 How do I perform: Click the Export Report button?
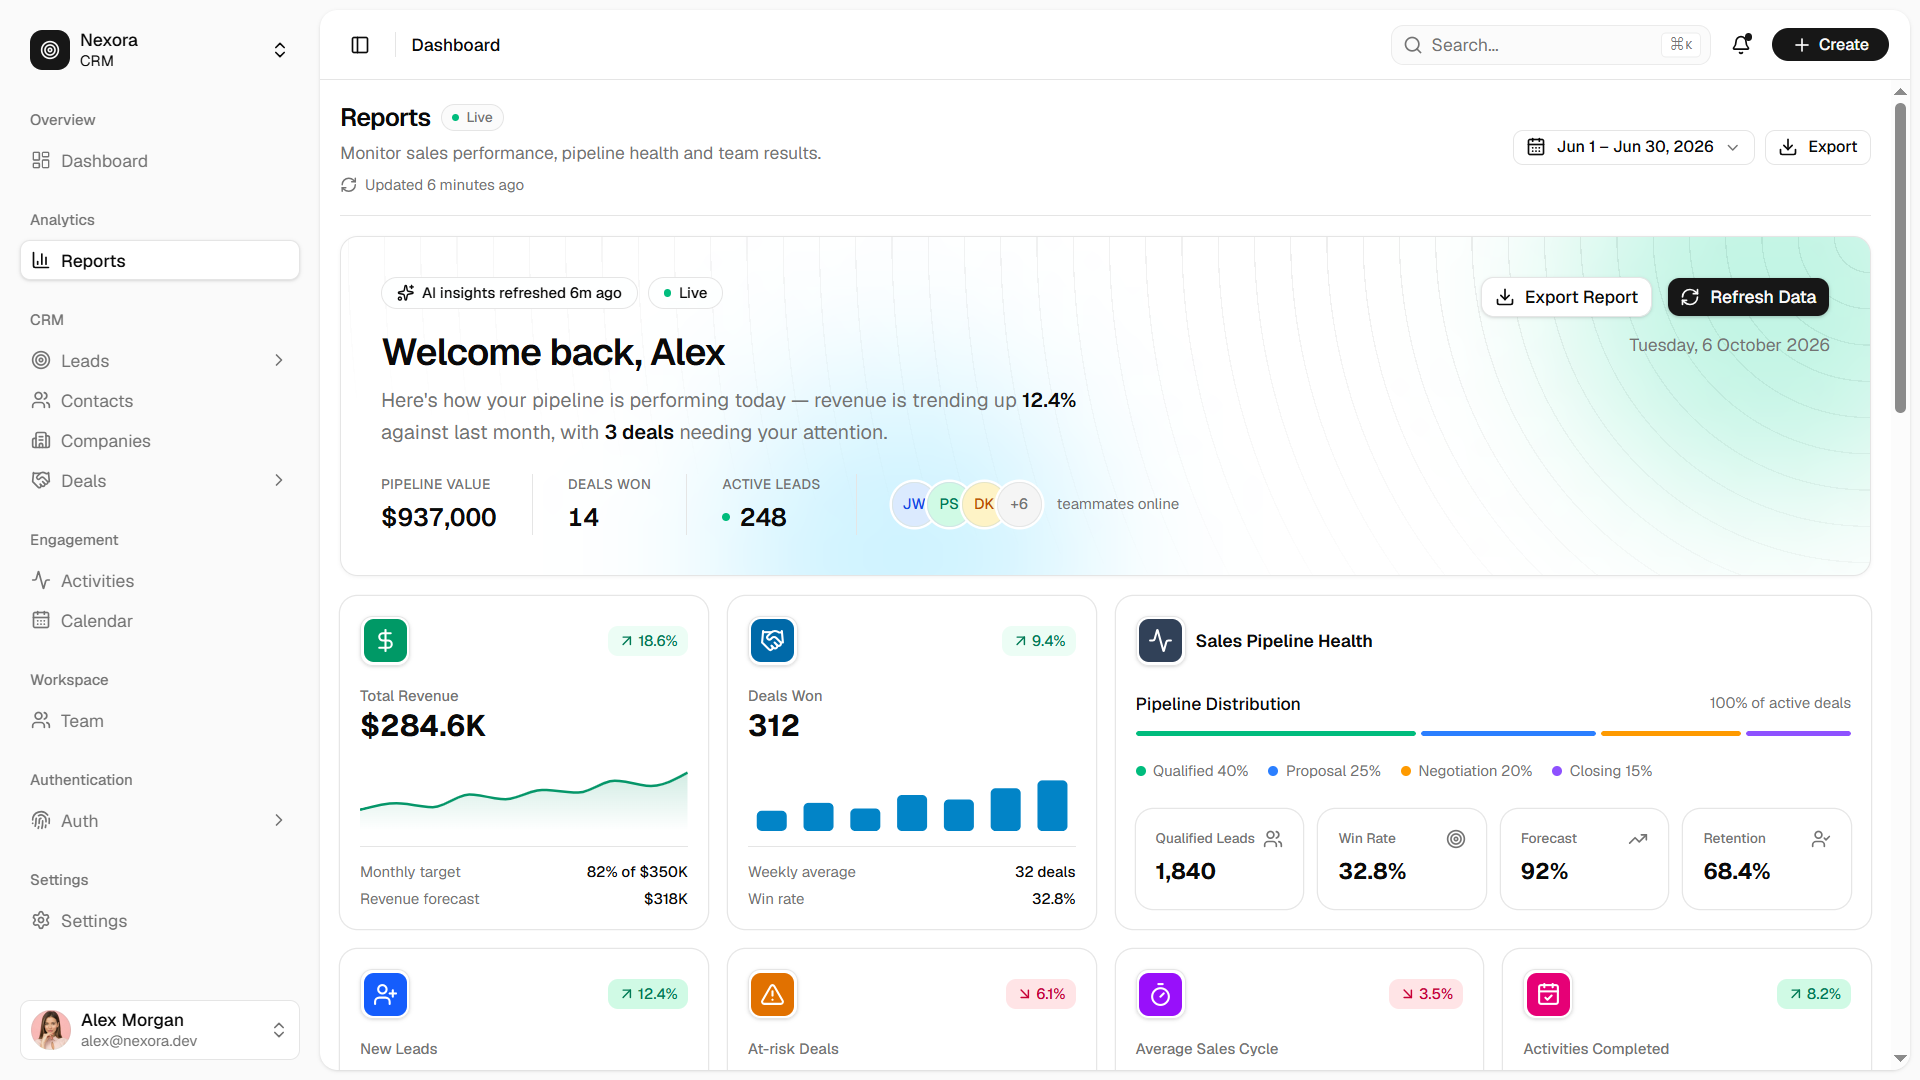click(x=1566, y=297)
